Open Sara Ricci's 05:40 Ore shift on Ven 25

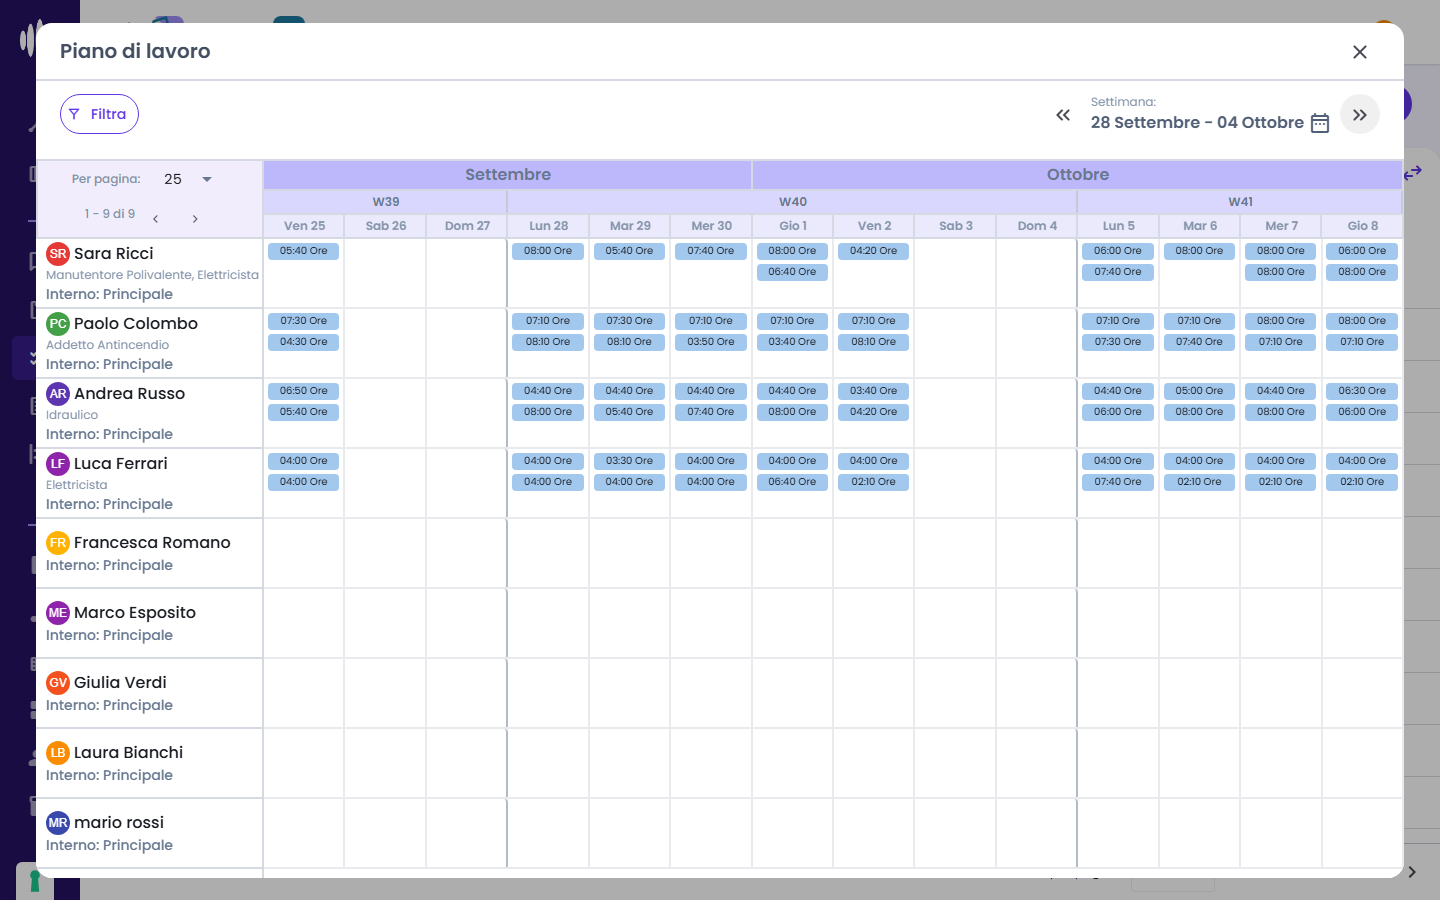click(304, 251)
